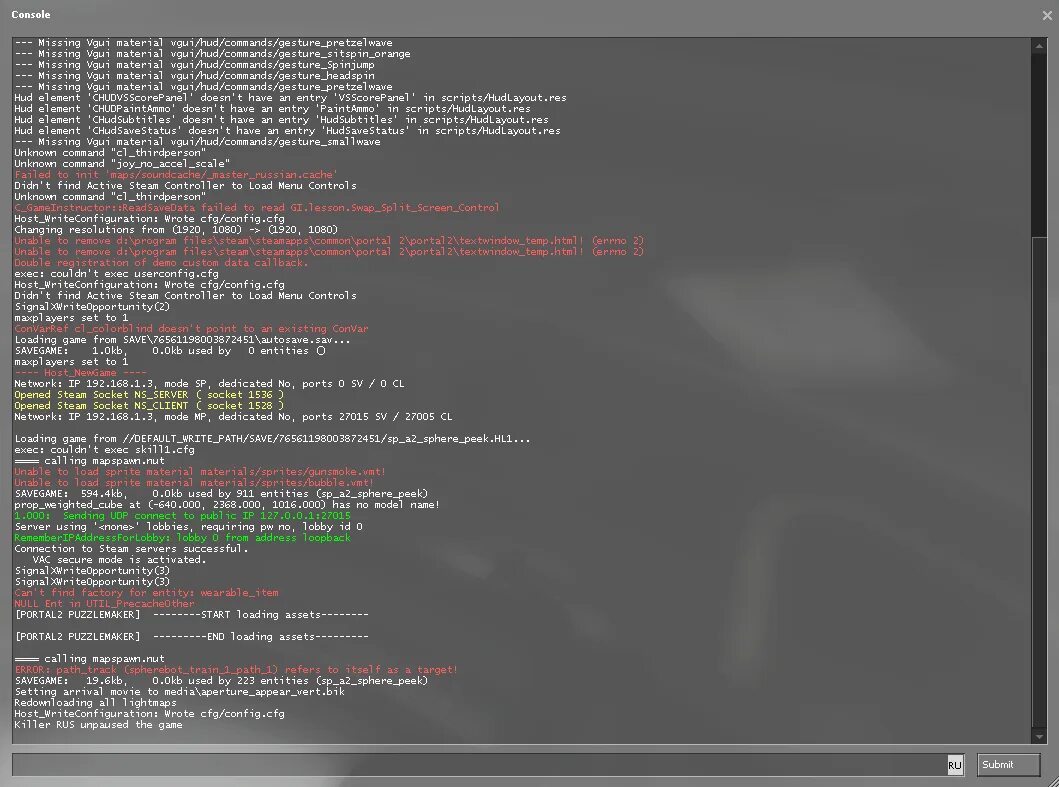Viewport: 1059px width, 787px height.
Task: Click 'Unable to load sprite' gunsmoke.vmt line
Action: (200, 472)
